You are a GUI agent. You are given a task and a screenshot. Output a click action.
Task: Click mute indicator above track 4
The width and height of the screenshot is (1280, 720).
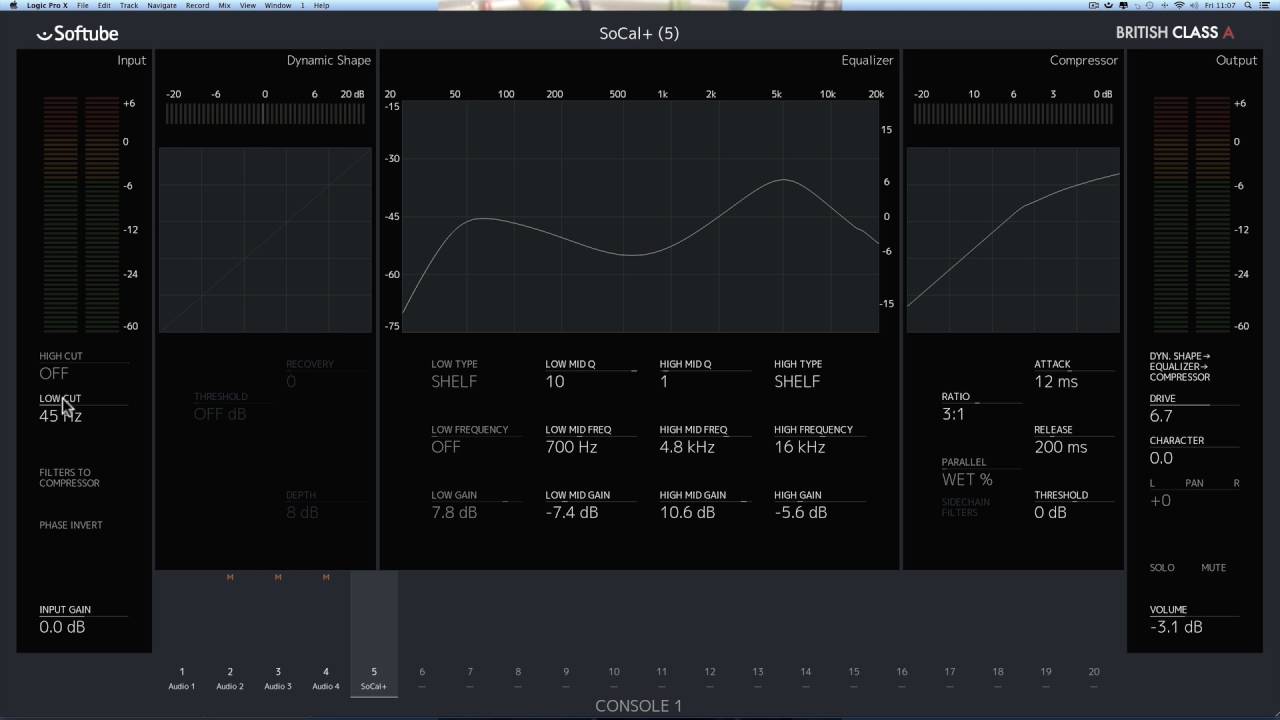click(x=326, y=577)
